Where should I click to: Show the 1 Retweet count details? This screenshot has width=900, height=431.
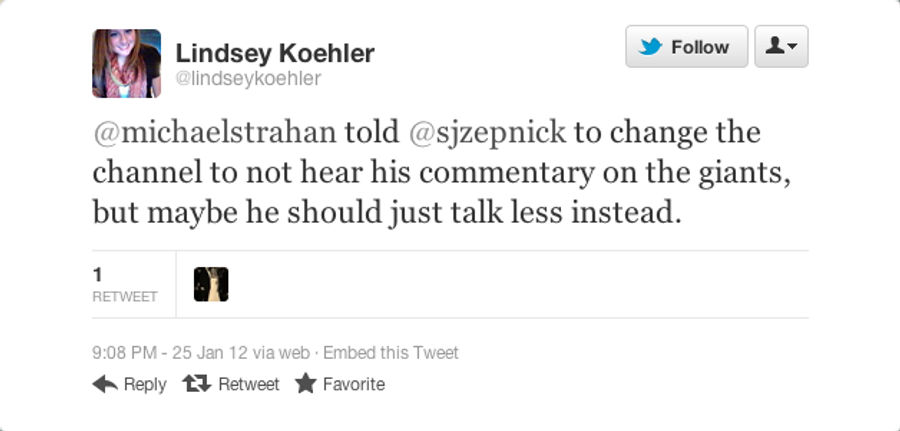(x=125, y=285)
